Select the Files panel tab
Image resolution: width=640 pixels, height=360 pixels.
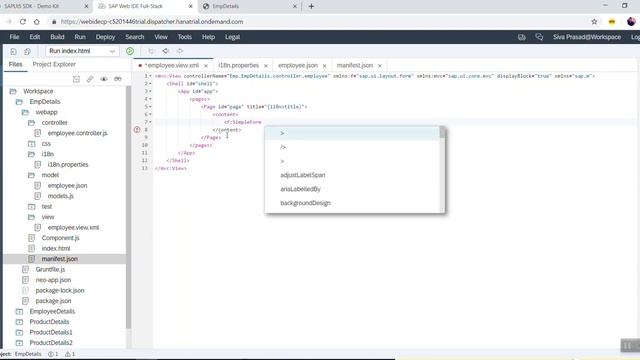coord(16,64)
